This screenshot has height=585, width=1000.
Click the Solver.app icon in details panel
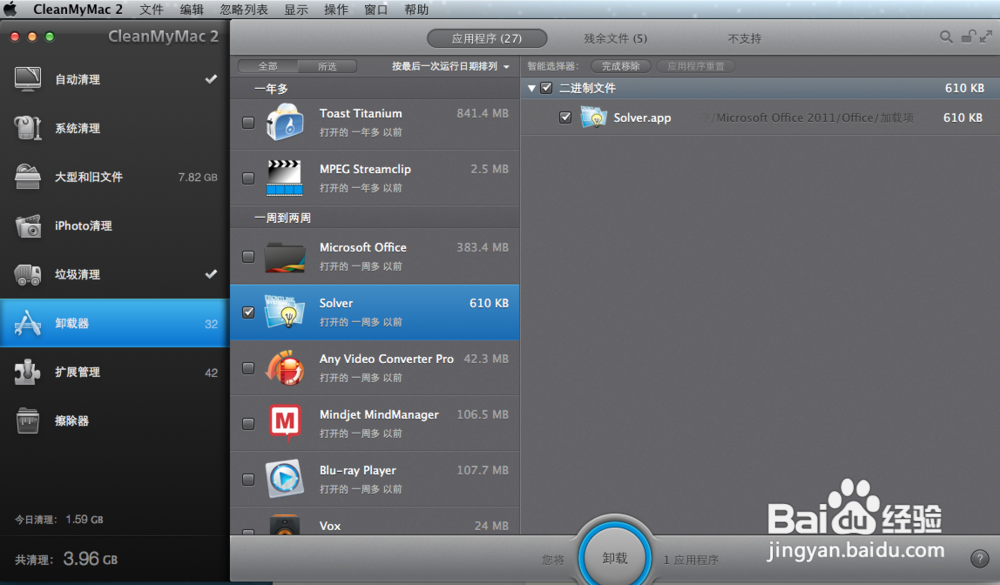[x=593, y=117]
